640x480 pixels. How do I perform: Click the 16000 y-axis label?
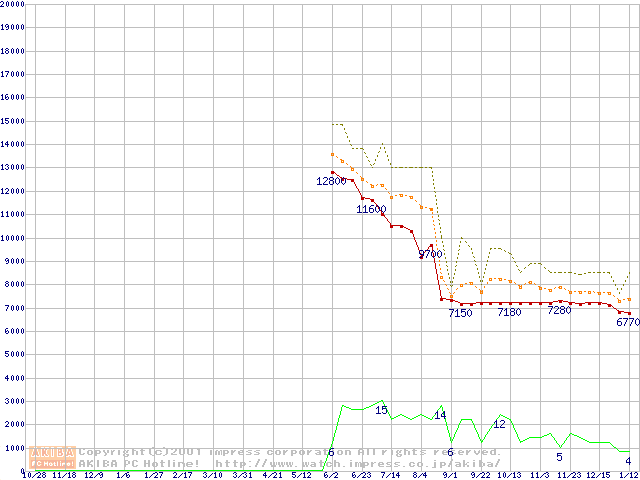[x=12, y=98]
